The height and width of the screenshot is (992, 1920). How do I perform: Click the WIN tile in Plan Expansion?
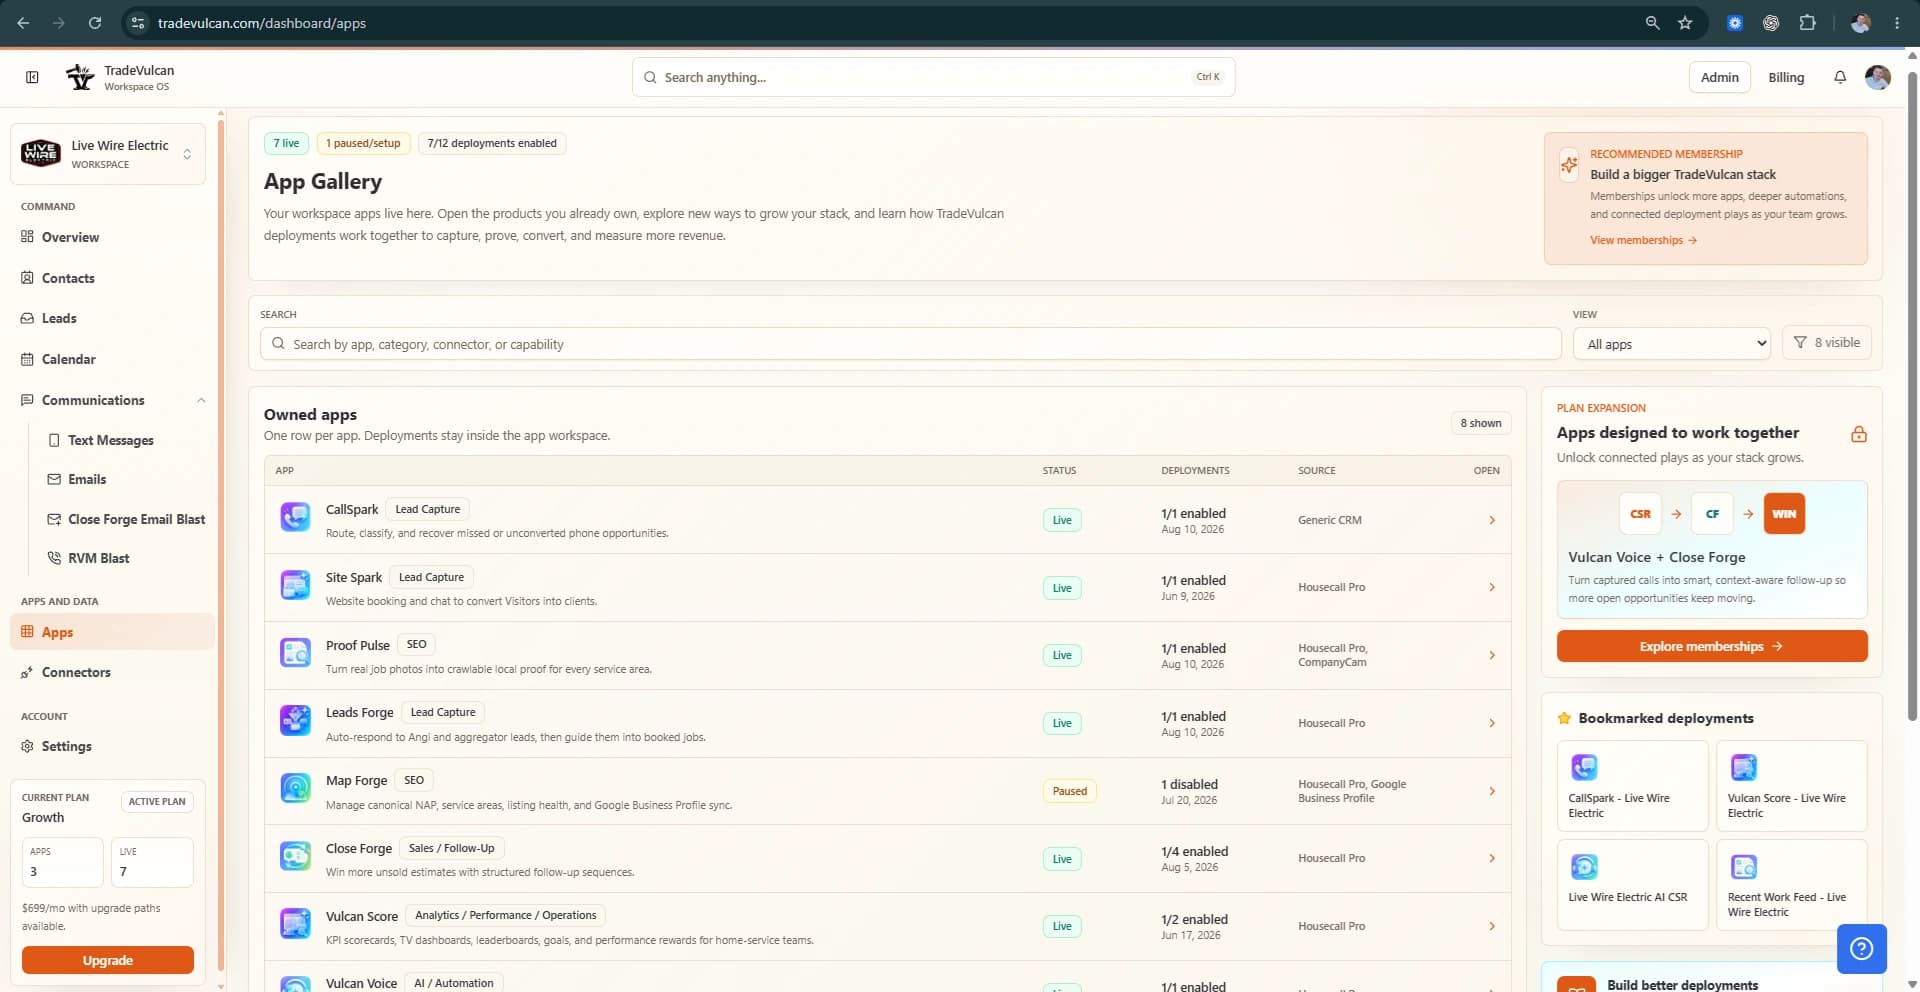point(1784,514)
